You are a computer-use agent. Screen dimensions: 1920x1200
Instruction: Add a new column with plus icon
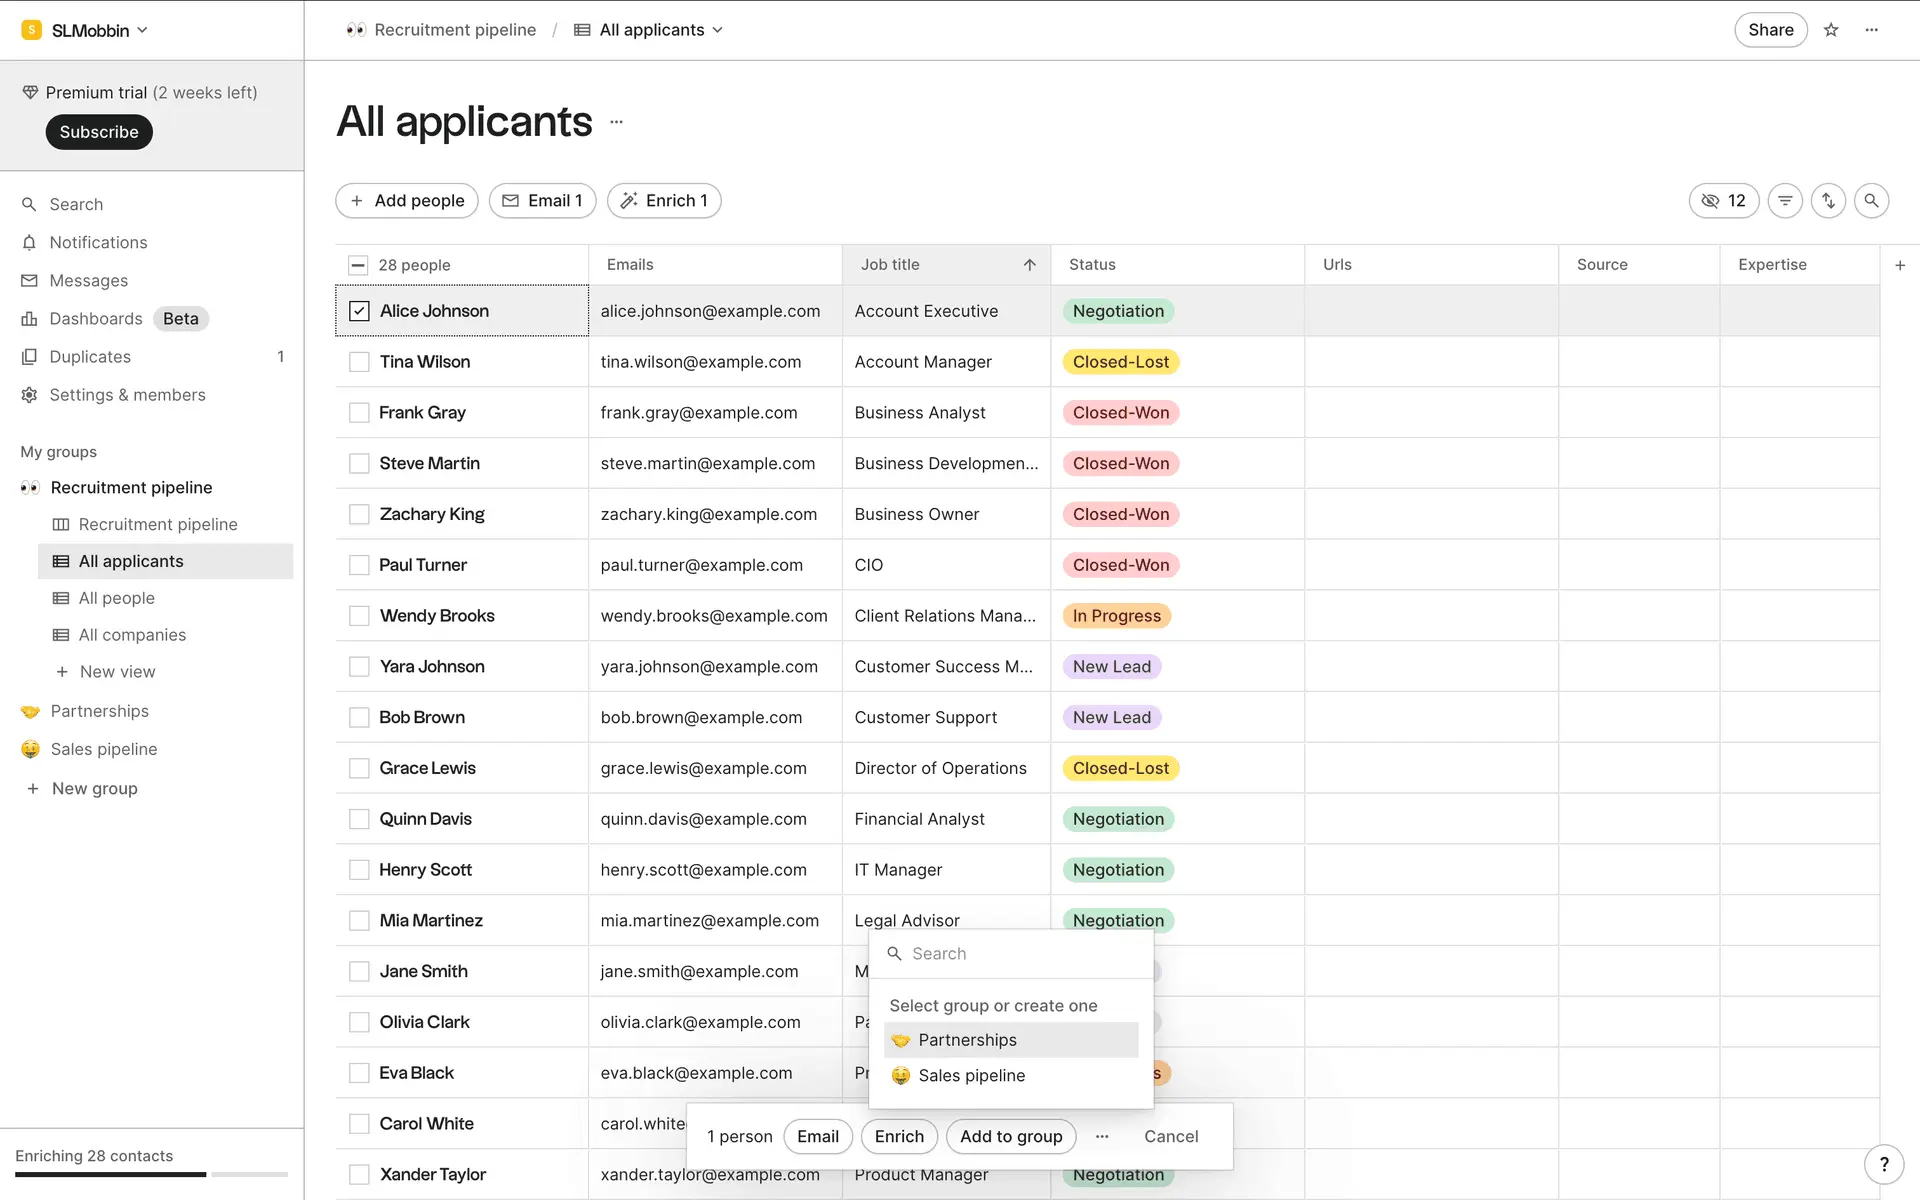(x=1900, y=265)
